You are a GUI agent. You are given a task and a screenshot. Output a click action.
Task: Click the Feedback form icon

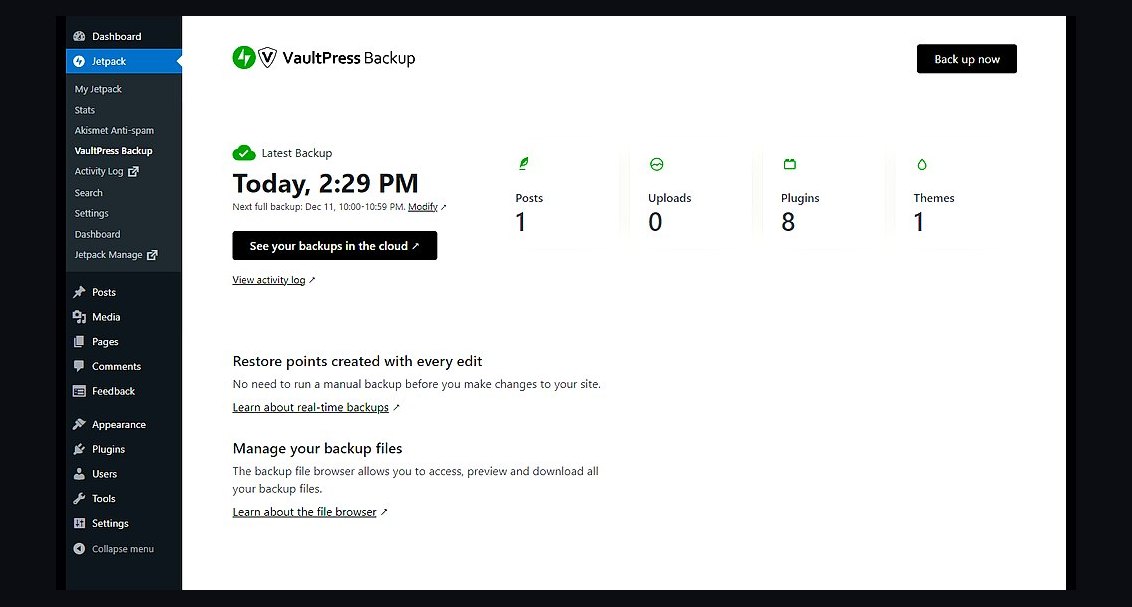pyautogui.click(x=79, y=391)
